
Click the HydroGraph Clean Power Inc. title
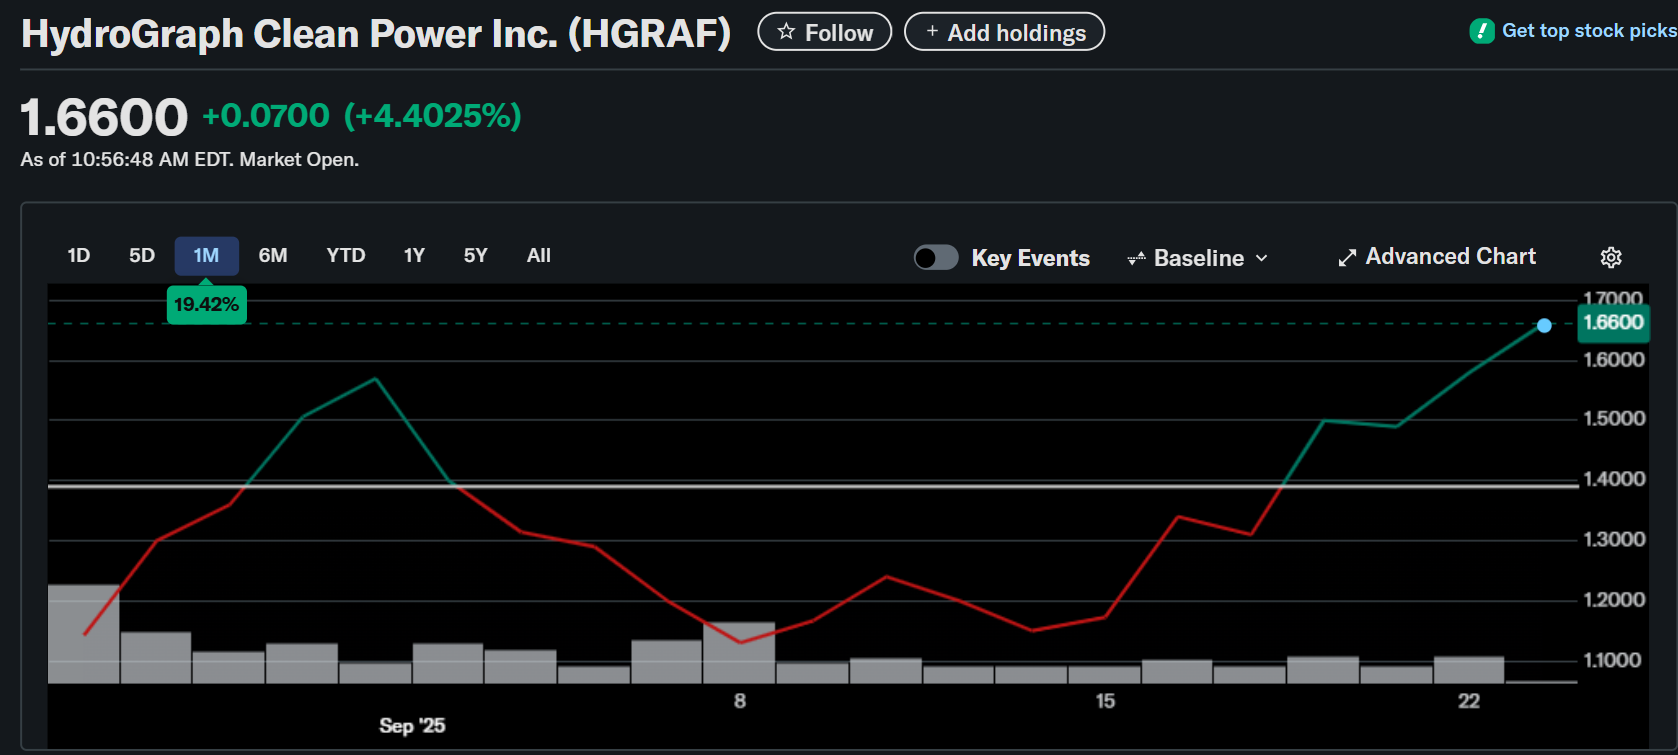pos(376,34)
